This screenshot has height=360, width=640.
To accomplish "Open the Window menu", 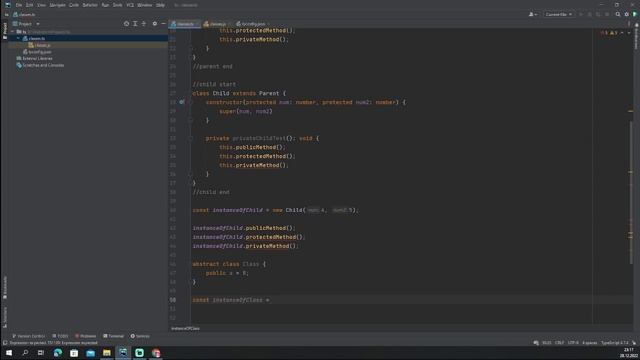I will click(144, 5).
